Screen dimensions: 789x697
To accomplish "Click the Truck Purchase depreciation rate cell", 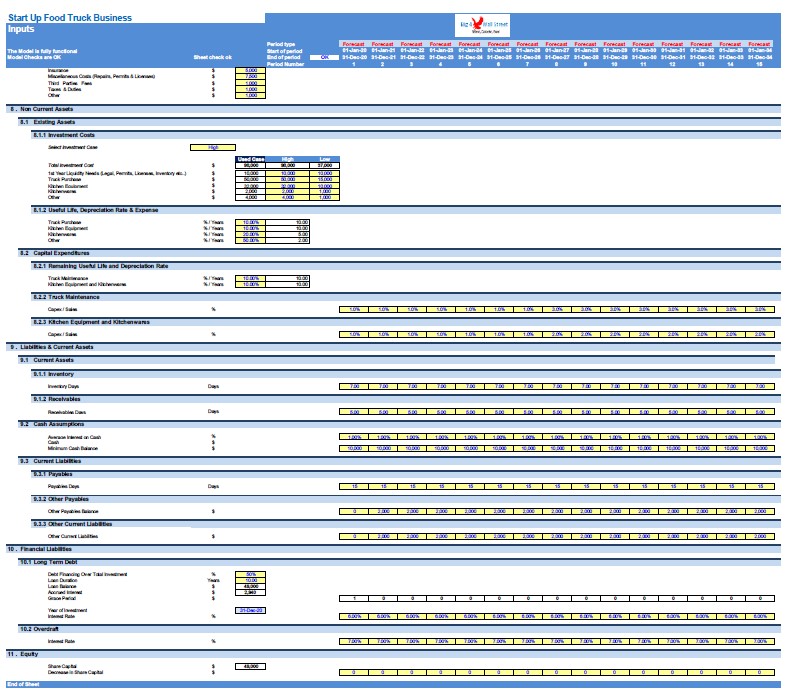I will [x=250, y=222].
